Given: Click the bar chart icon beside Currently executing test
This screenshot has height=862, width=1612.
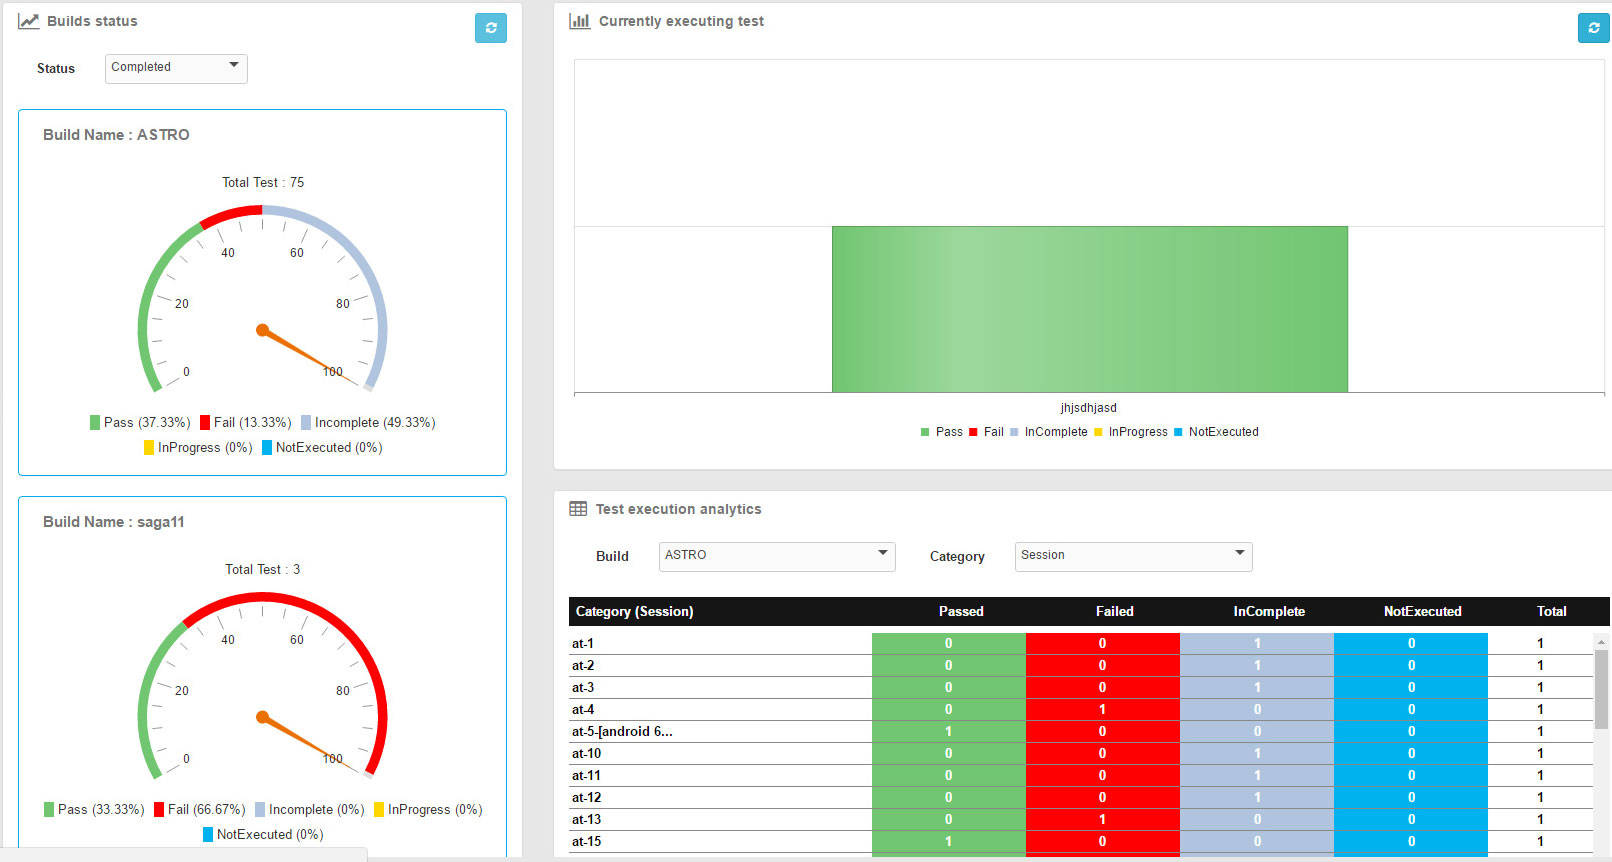Looking at the screenshot, I should tap(579, 21).
